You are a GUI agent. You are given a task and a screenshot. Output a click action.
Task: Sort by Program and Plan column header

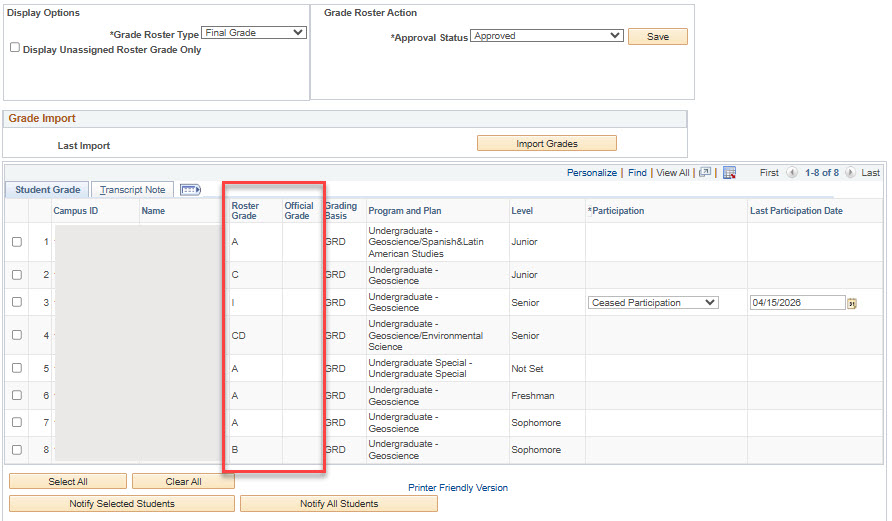[404, 210]
